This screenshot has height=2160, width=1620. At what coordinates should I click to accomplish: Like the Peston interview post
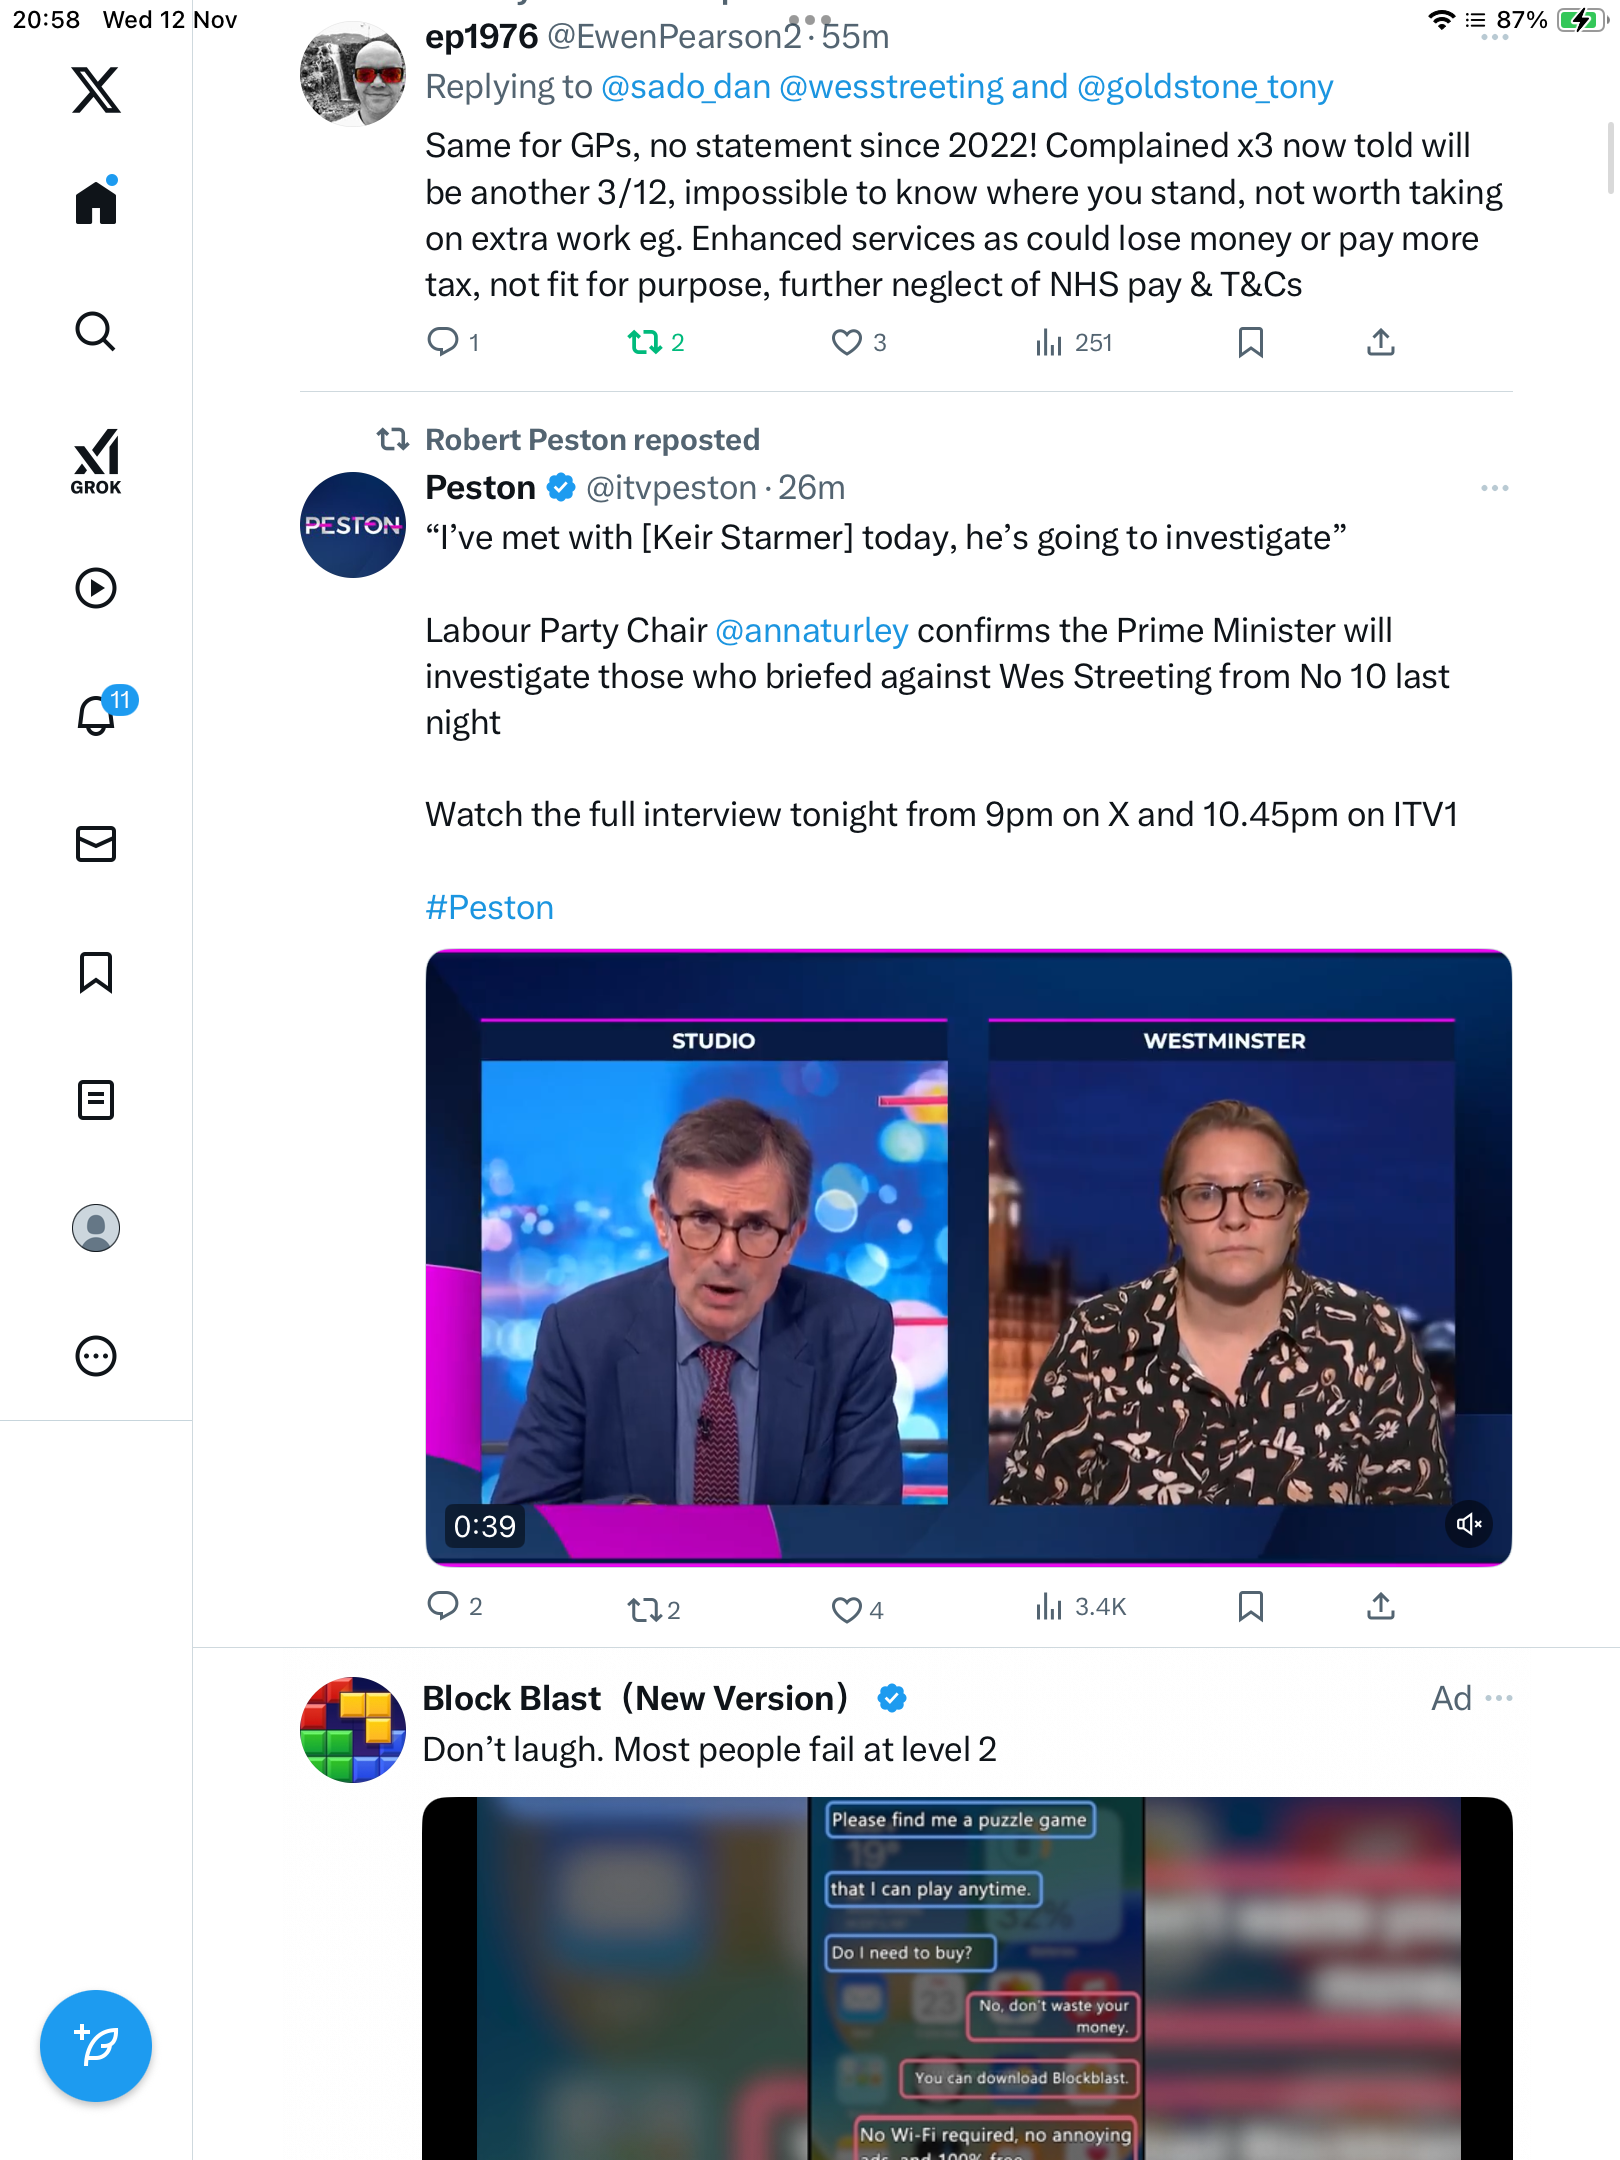(x=846, y=1609)
